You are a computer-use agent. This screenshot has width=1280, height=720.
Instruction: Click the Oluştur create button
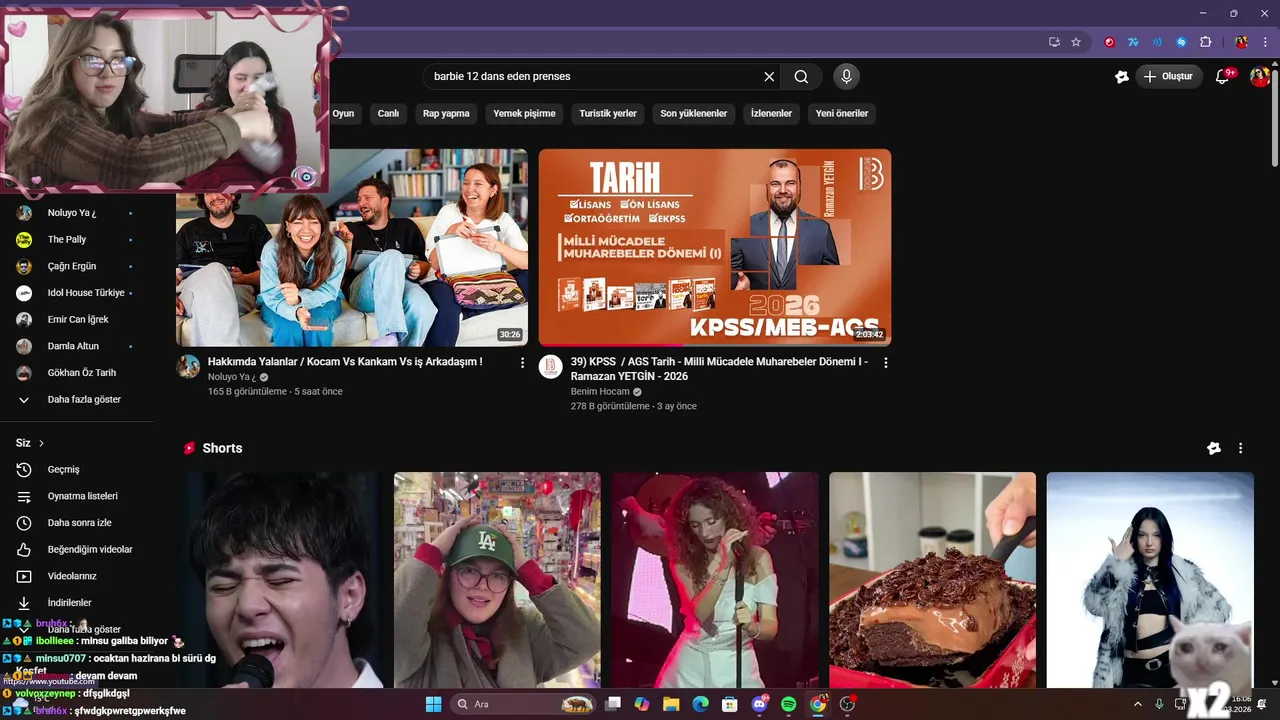[1168, 76]
